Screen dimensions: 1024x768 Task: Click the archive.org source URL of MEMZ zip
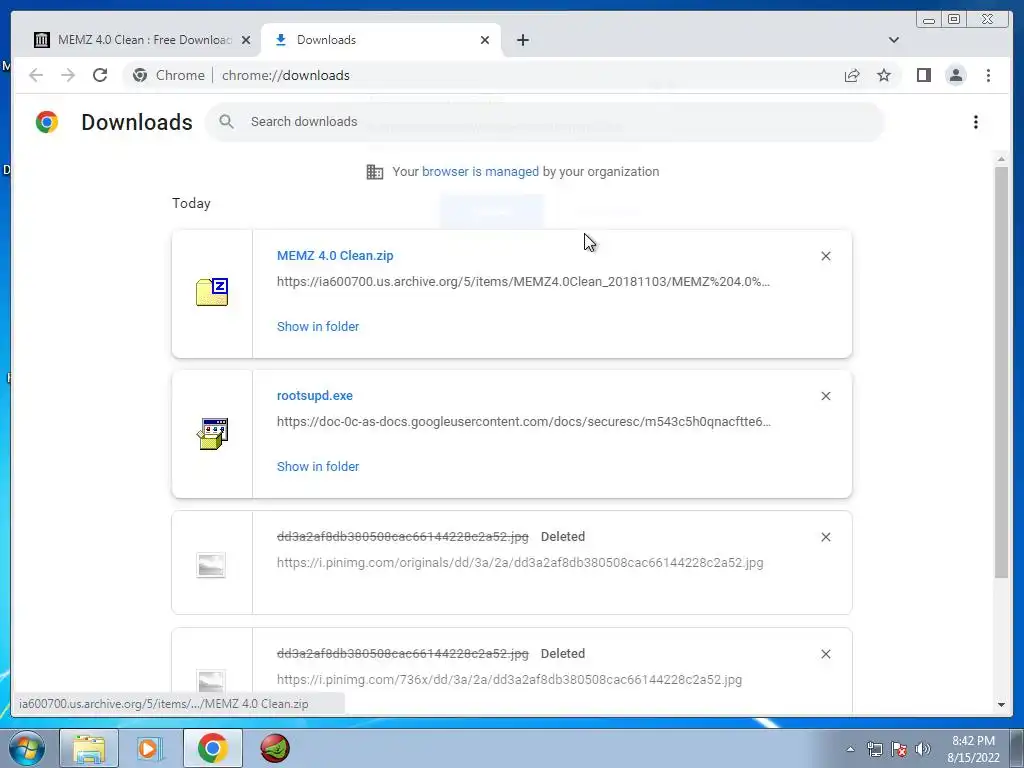[523, 282]
